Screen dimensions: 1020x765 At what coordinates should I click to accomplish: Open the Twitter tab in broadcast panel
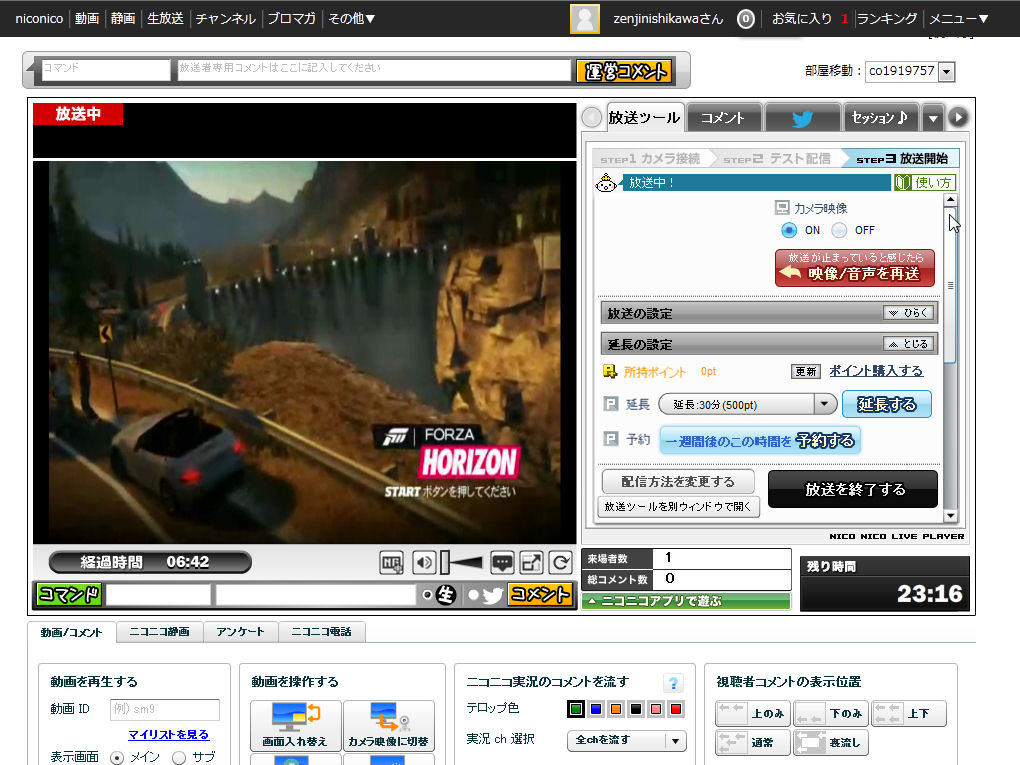(x=802, y=118)
